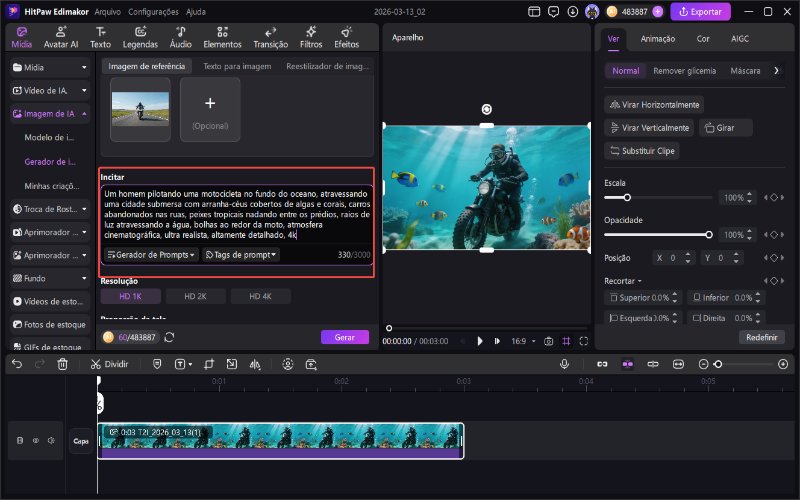Screen dimensions: 800x500
Task: Take a snapshot with the camera icon
Action: pos(548,341)
